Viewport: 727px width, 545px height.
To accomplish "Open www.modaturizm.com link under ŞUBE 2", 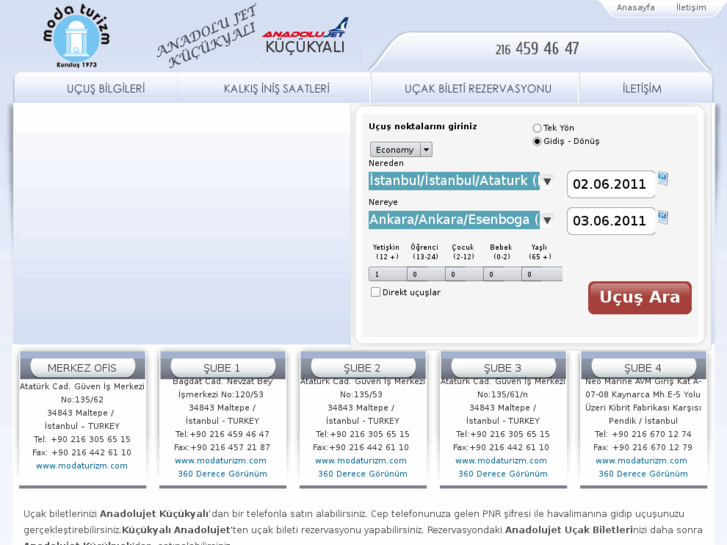I will [x=361, y=461].
